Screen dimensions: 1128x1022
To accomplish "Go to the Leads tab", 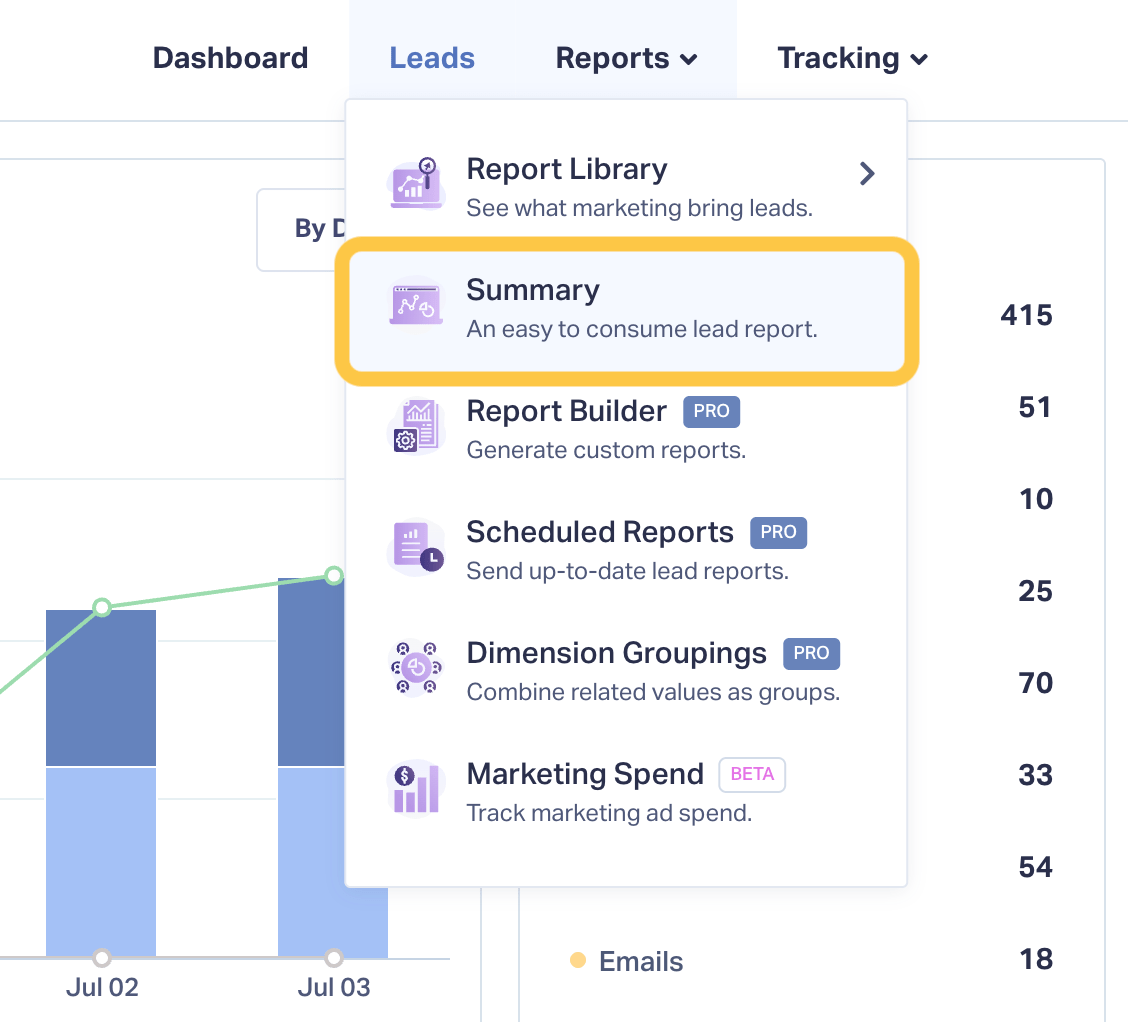I will point(432,58).
